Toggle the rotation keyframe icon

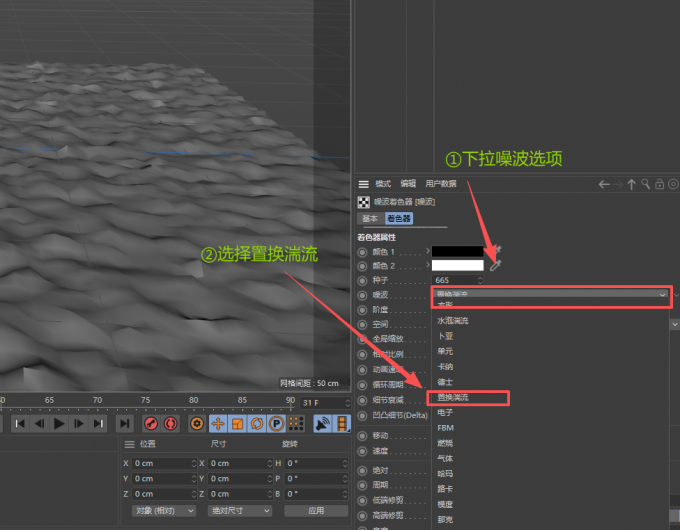click(256, 424)
